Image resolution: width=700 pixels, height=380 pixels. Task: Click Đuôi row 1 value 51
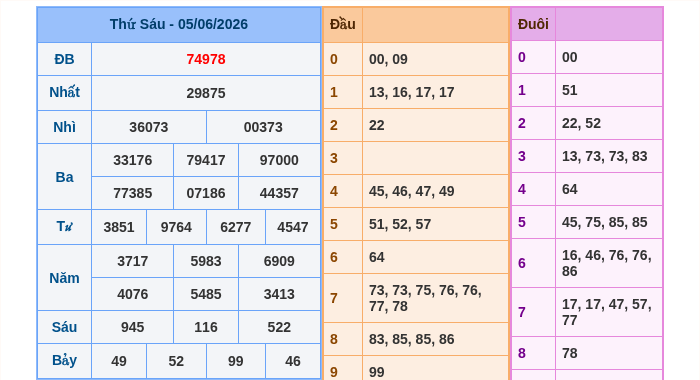coord(570,91)
